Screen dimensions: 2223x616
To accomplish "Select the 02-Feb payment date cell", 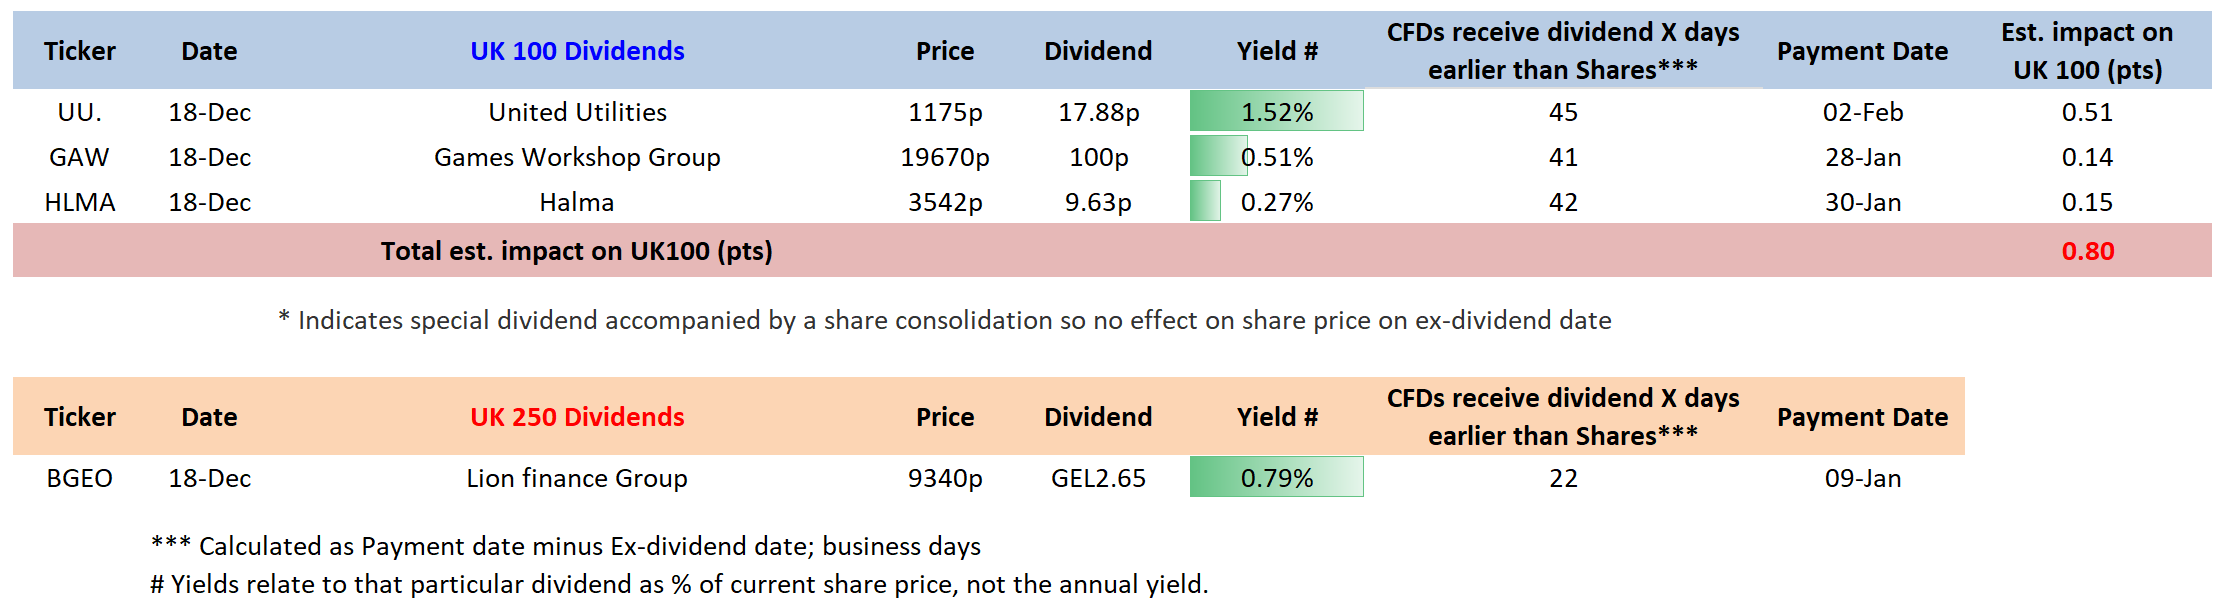I will point(1862,112).
